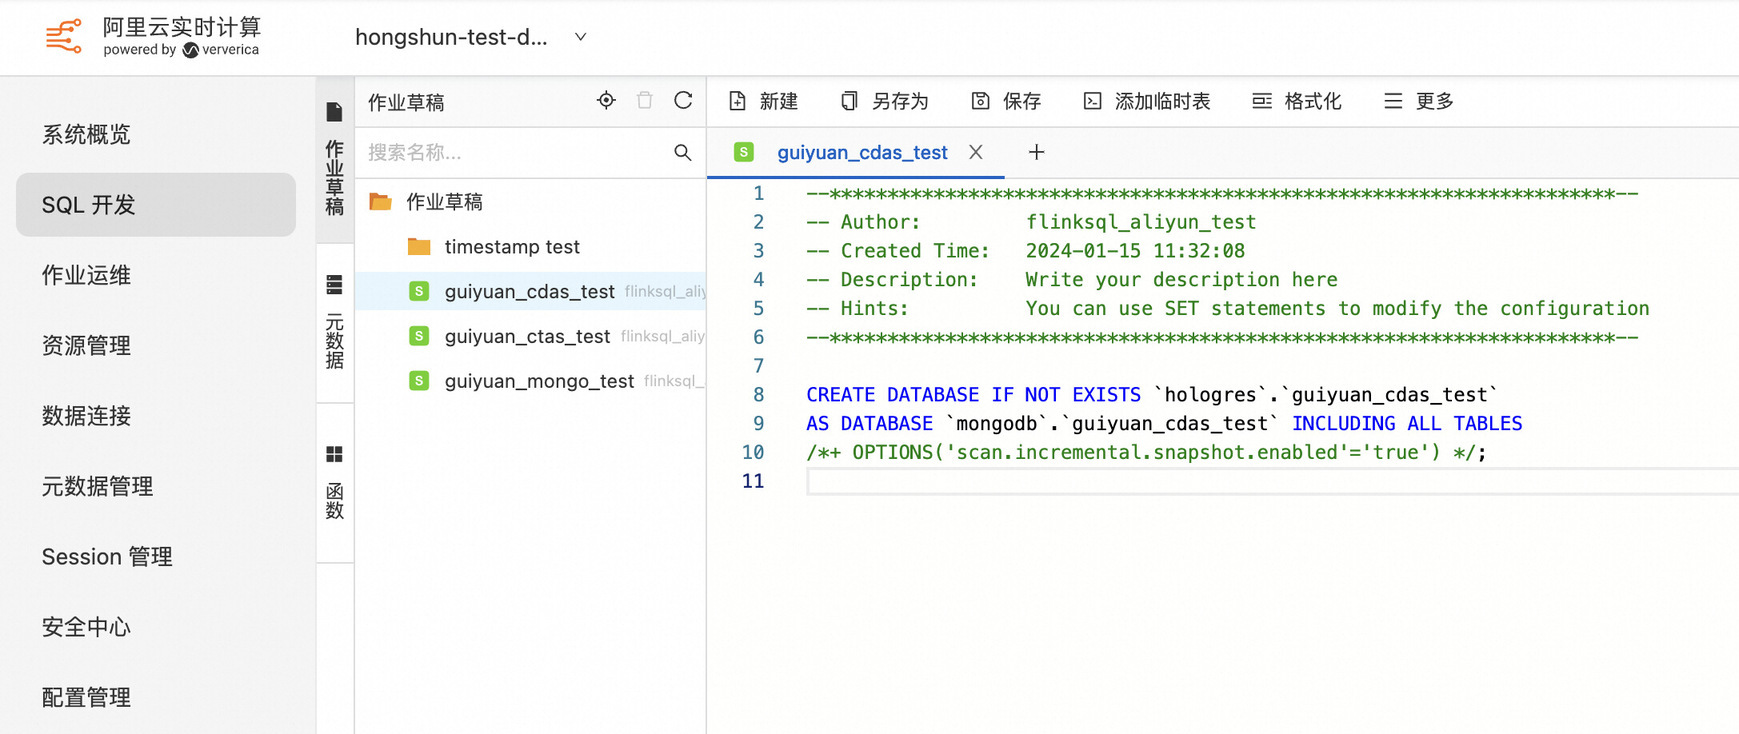Click 另存为 to save as

click(x=885, y=101)
